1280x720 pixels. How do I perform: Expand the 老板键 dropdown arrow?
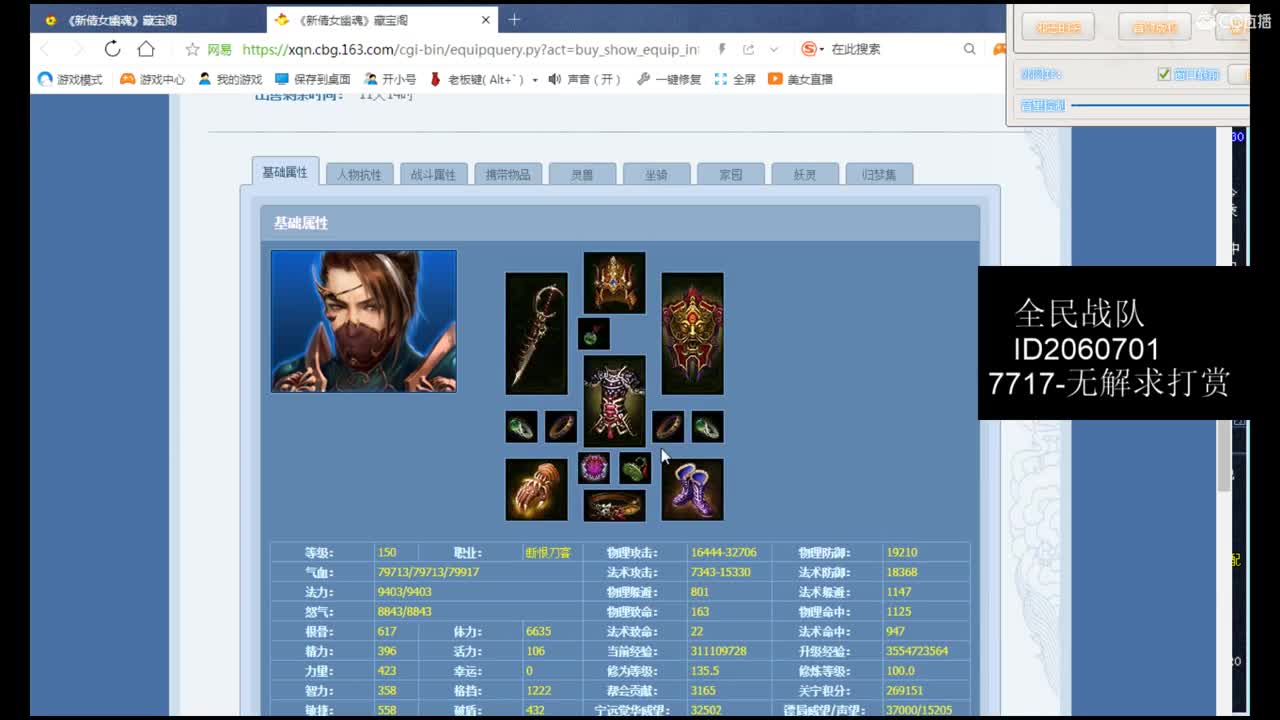(x=535, y=80)
